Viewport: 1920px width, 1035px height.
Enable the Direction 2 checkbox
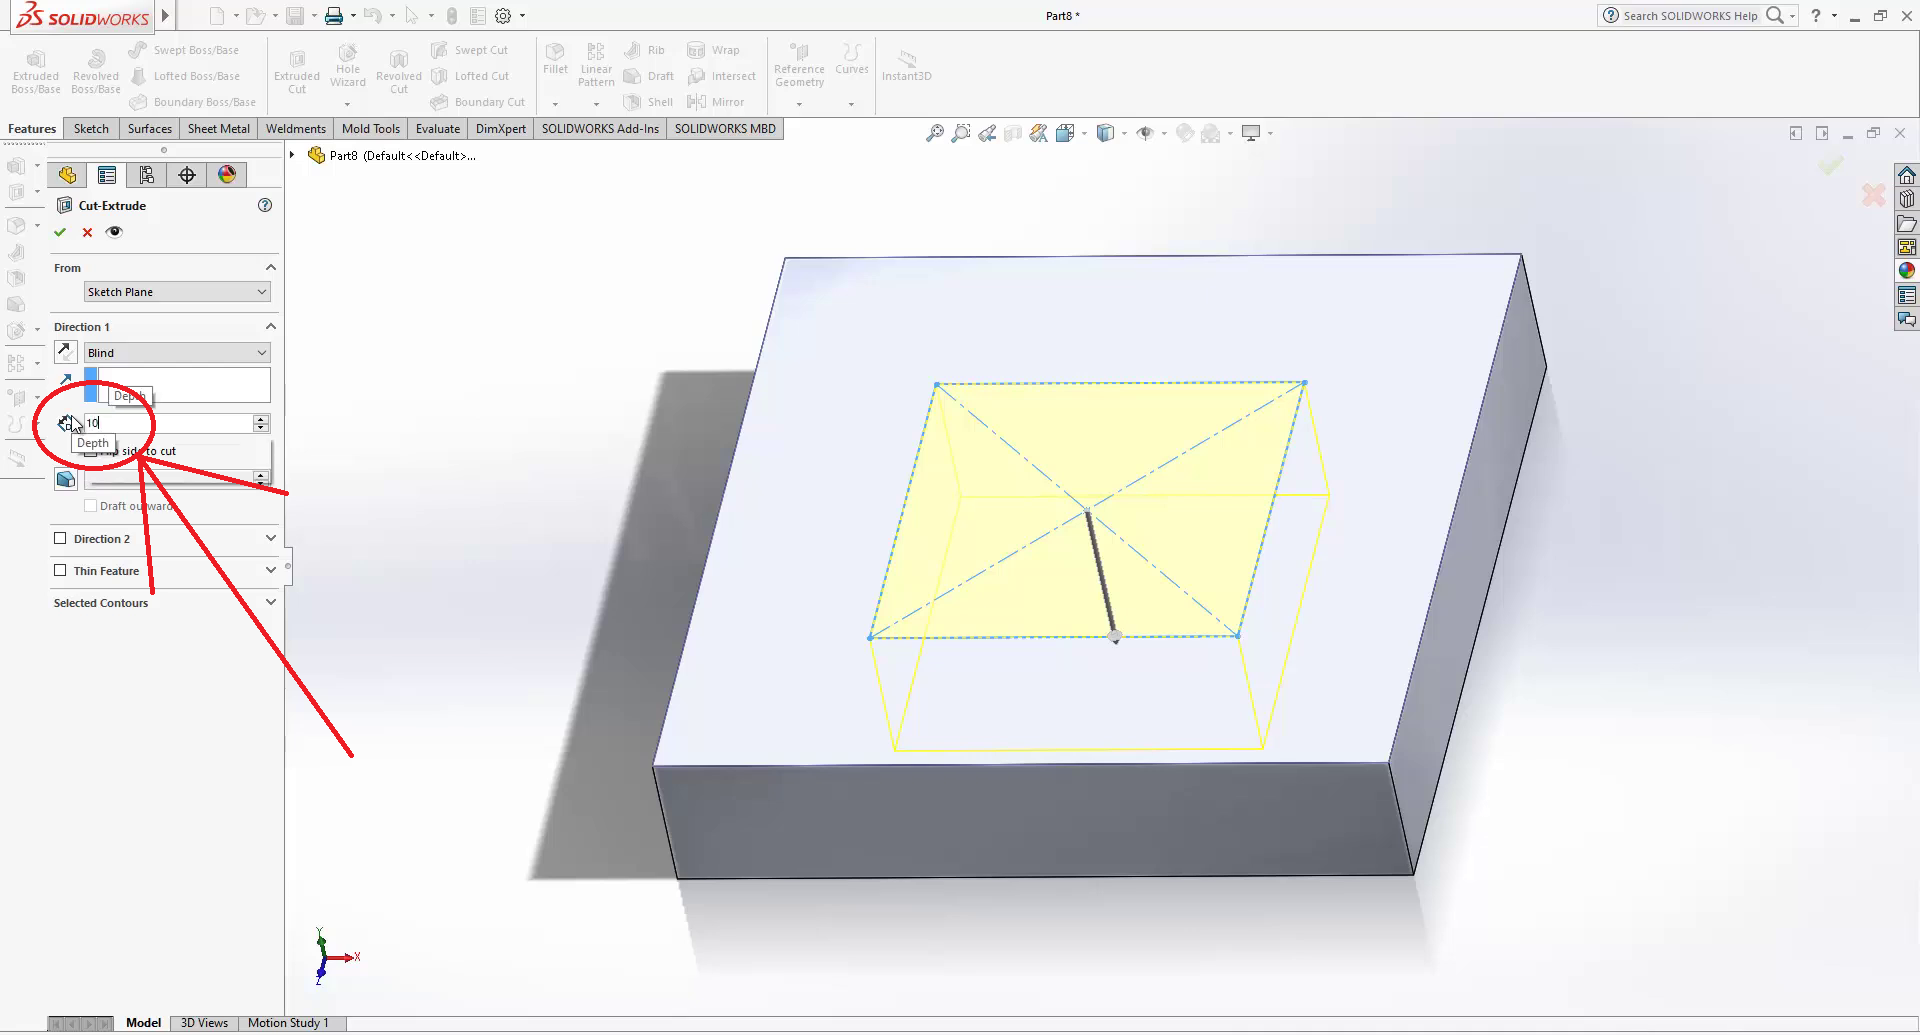point(60,539)
